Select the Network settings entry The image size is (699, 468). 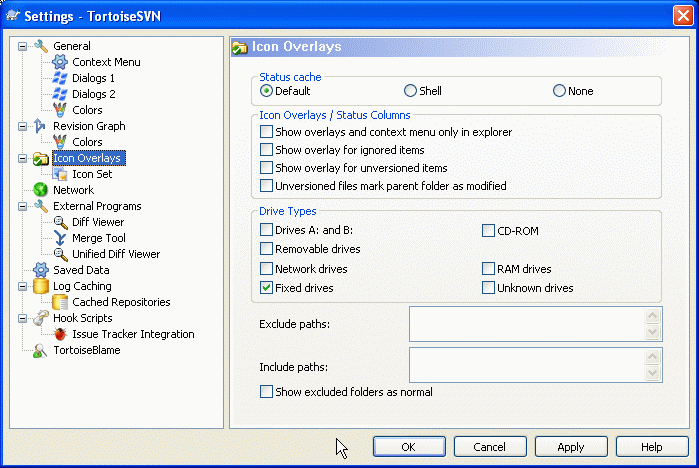[74, 190]
